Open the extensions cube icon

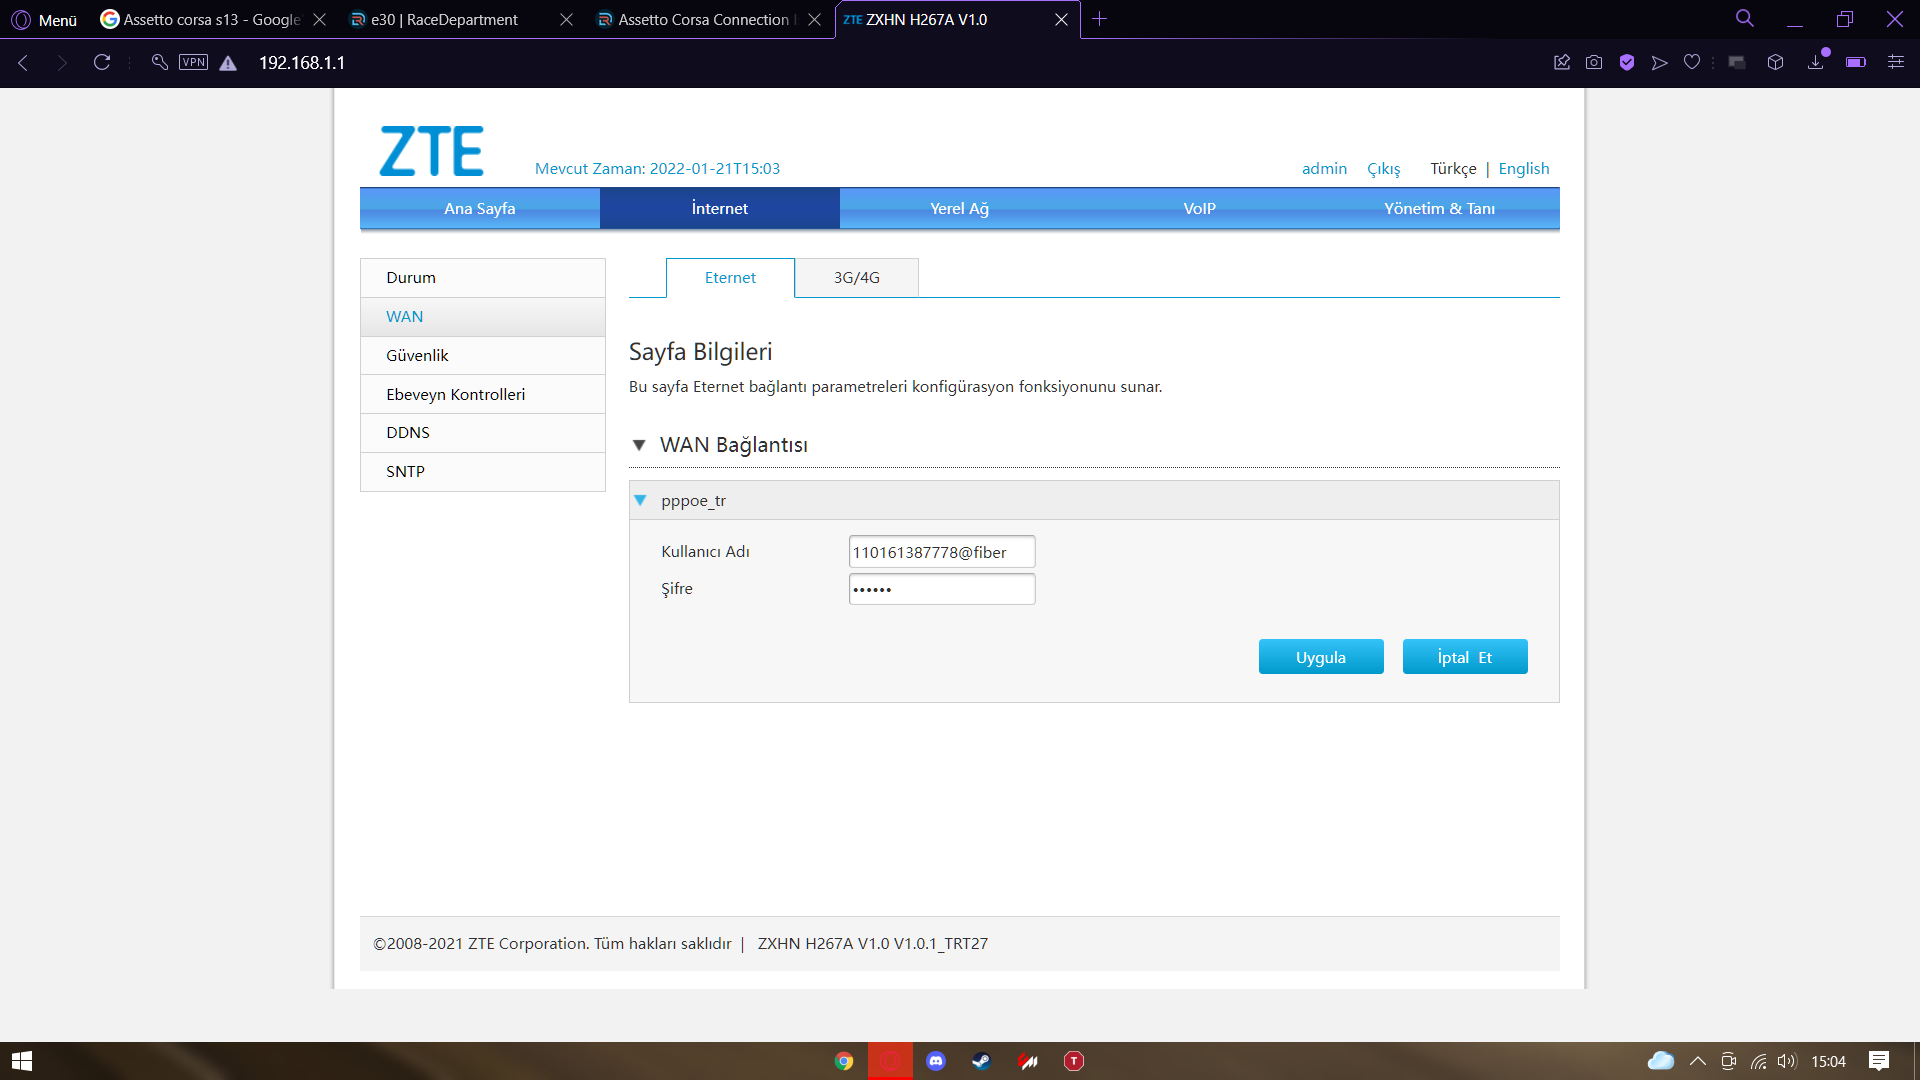point(1776,62)
